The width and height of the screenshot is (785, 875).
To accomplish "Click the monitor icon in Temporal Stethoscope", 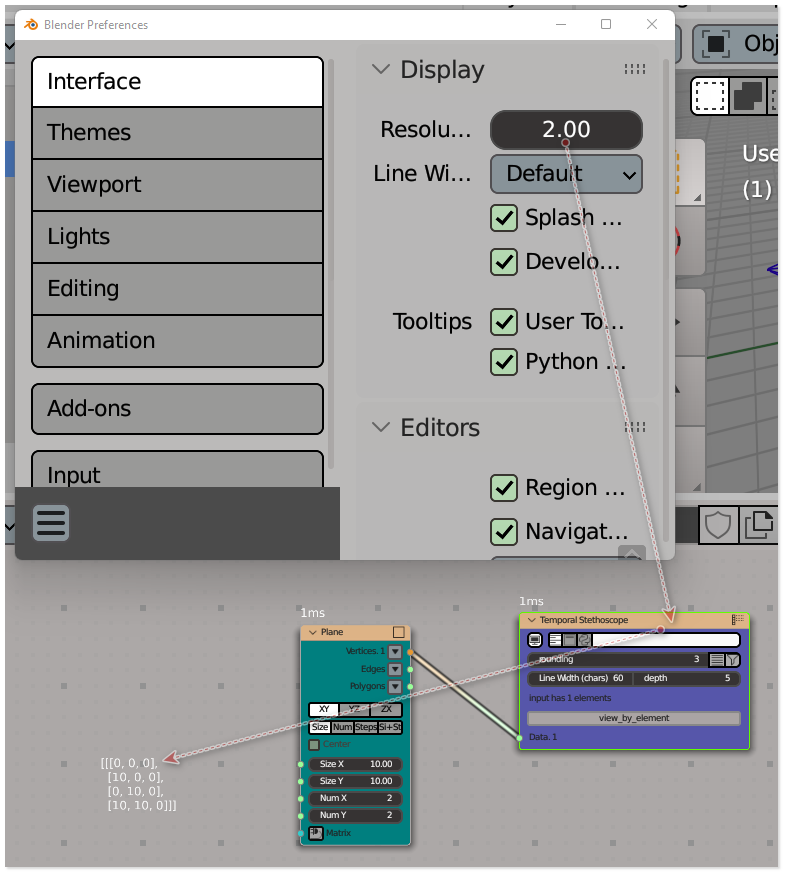I will [x=535, y=640].
